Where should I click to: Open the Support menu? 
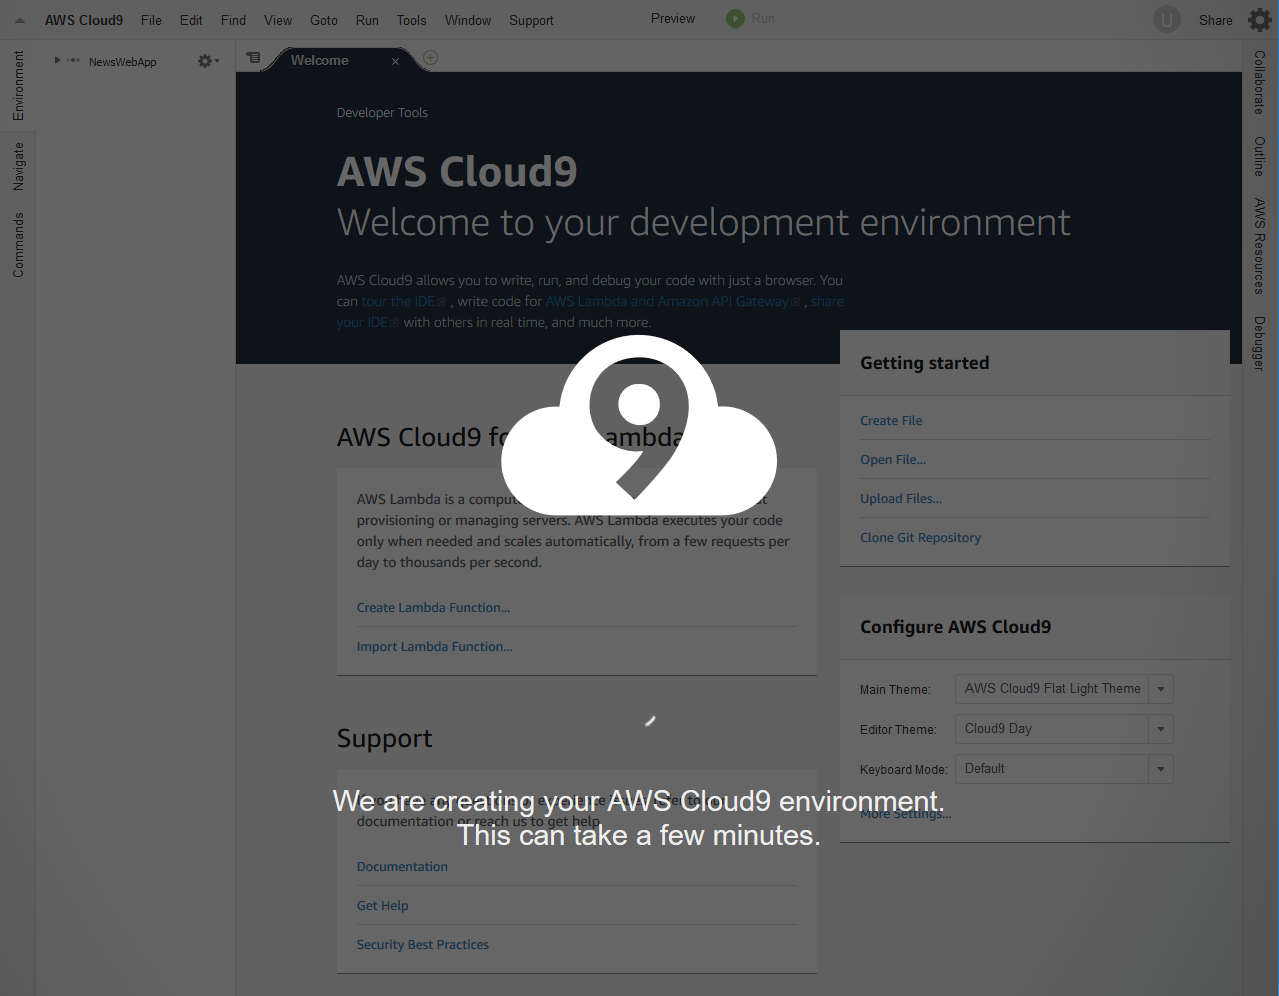tap(531, 20)
